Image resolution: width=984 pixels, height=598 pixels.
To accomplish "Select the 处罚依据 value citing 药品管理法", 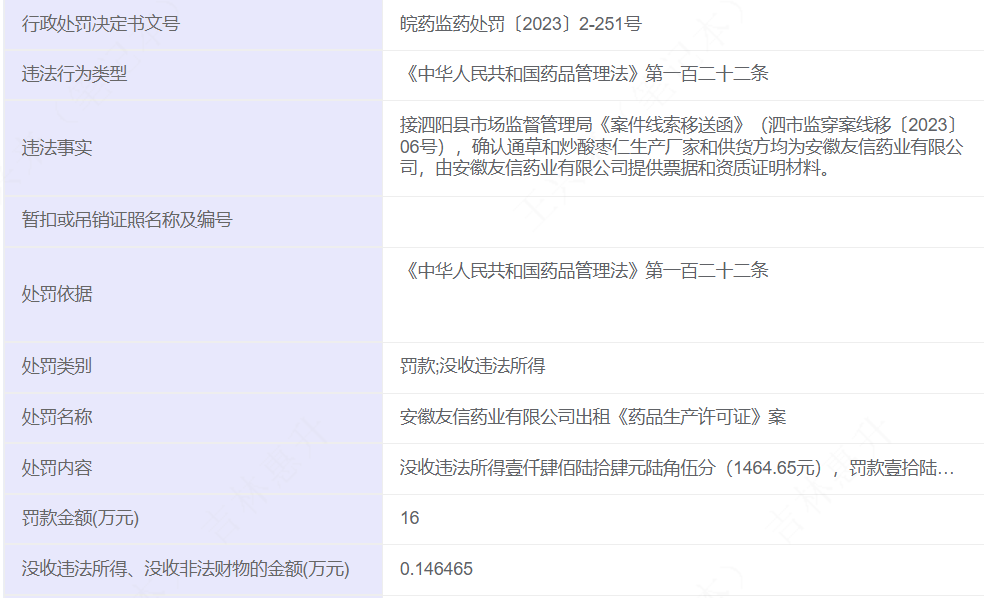I will click(x=583, y=271).
